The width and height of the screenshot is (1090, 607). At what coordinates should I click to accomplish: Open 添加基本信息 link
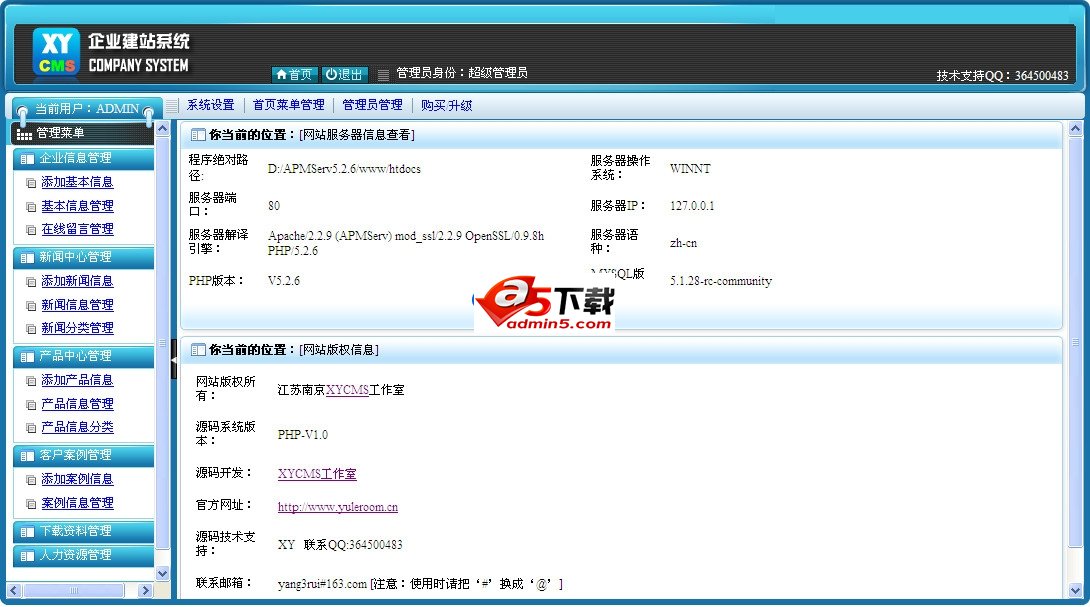pyautogui.click(x=77, y=182)
